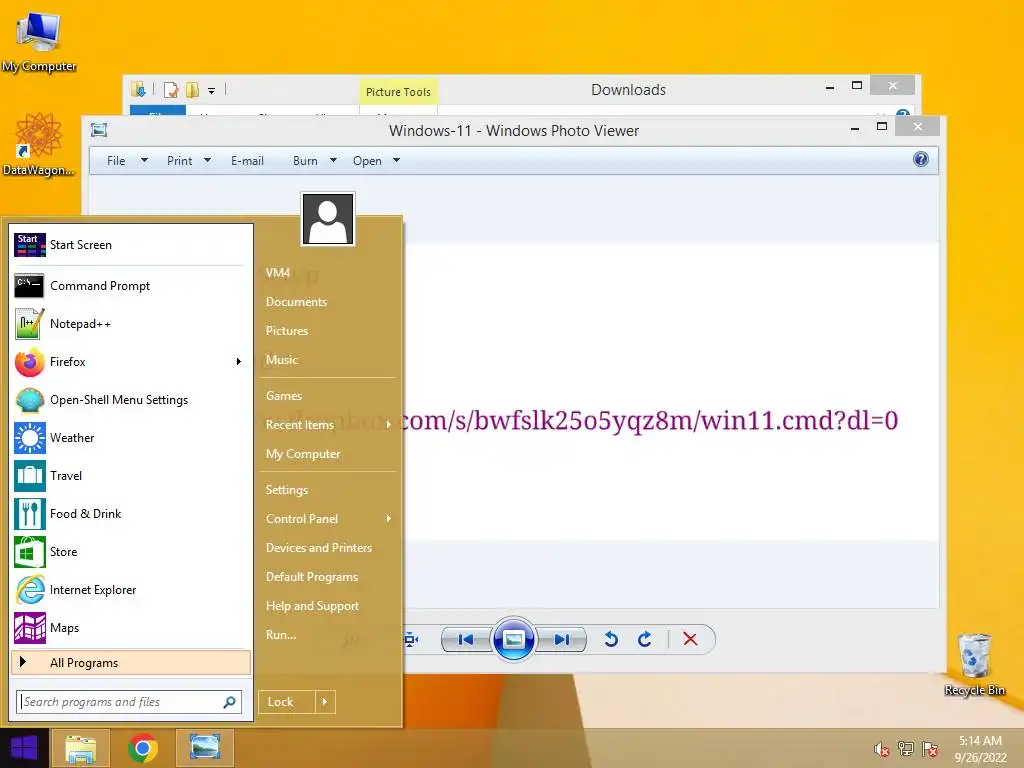Click E-mail in Photo Viewer toolbar
The height and width of the screenshot is (768, 1024).
[x=248, y=161]
